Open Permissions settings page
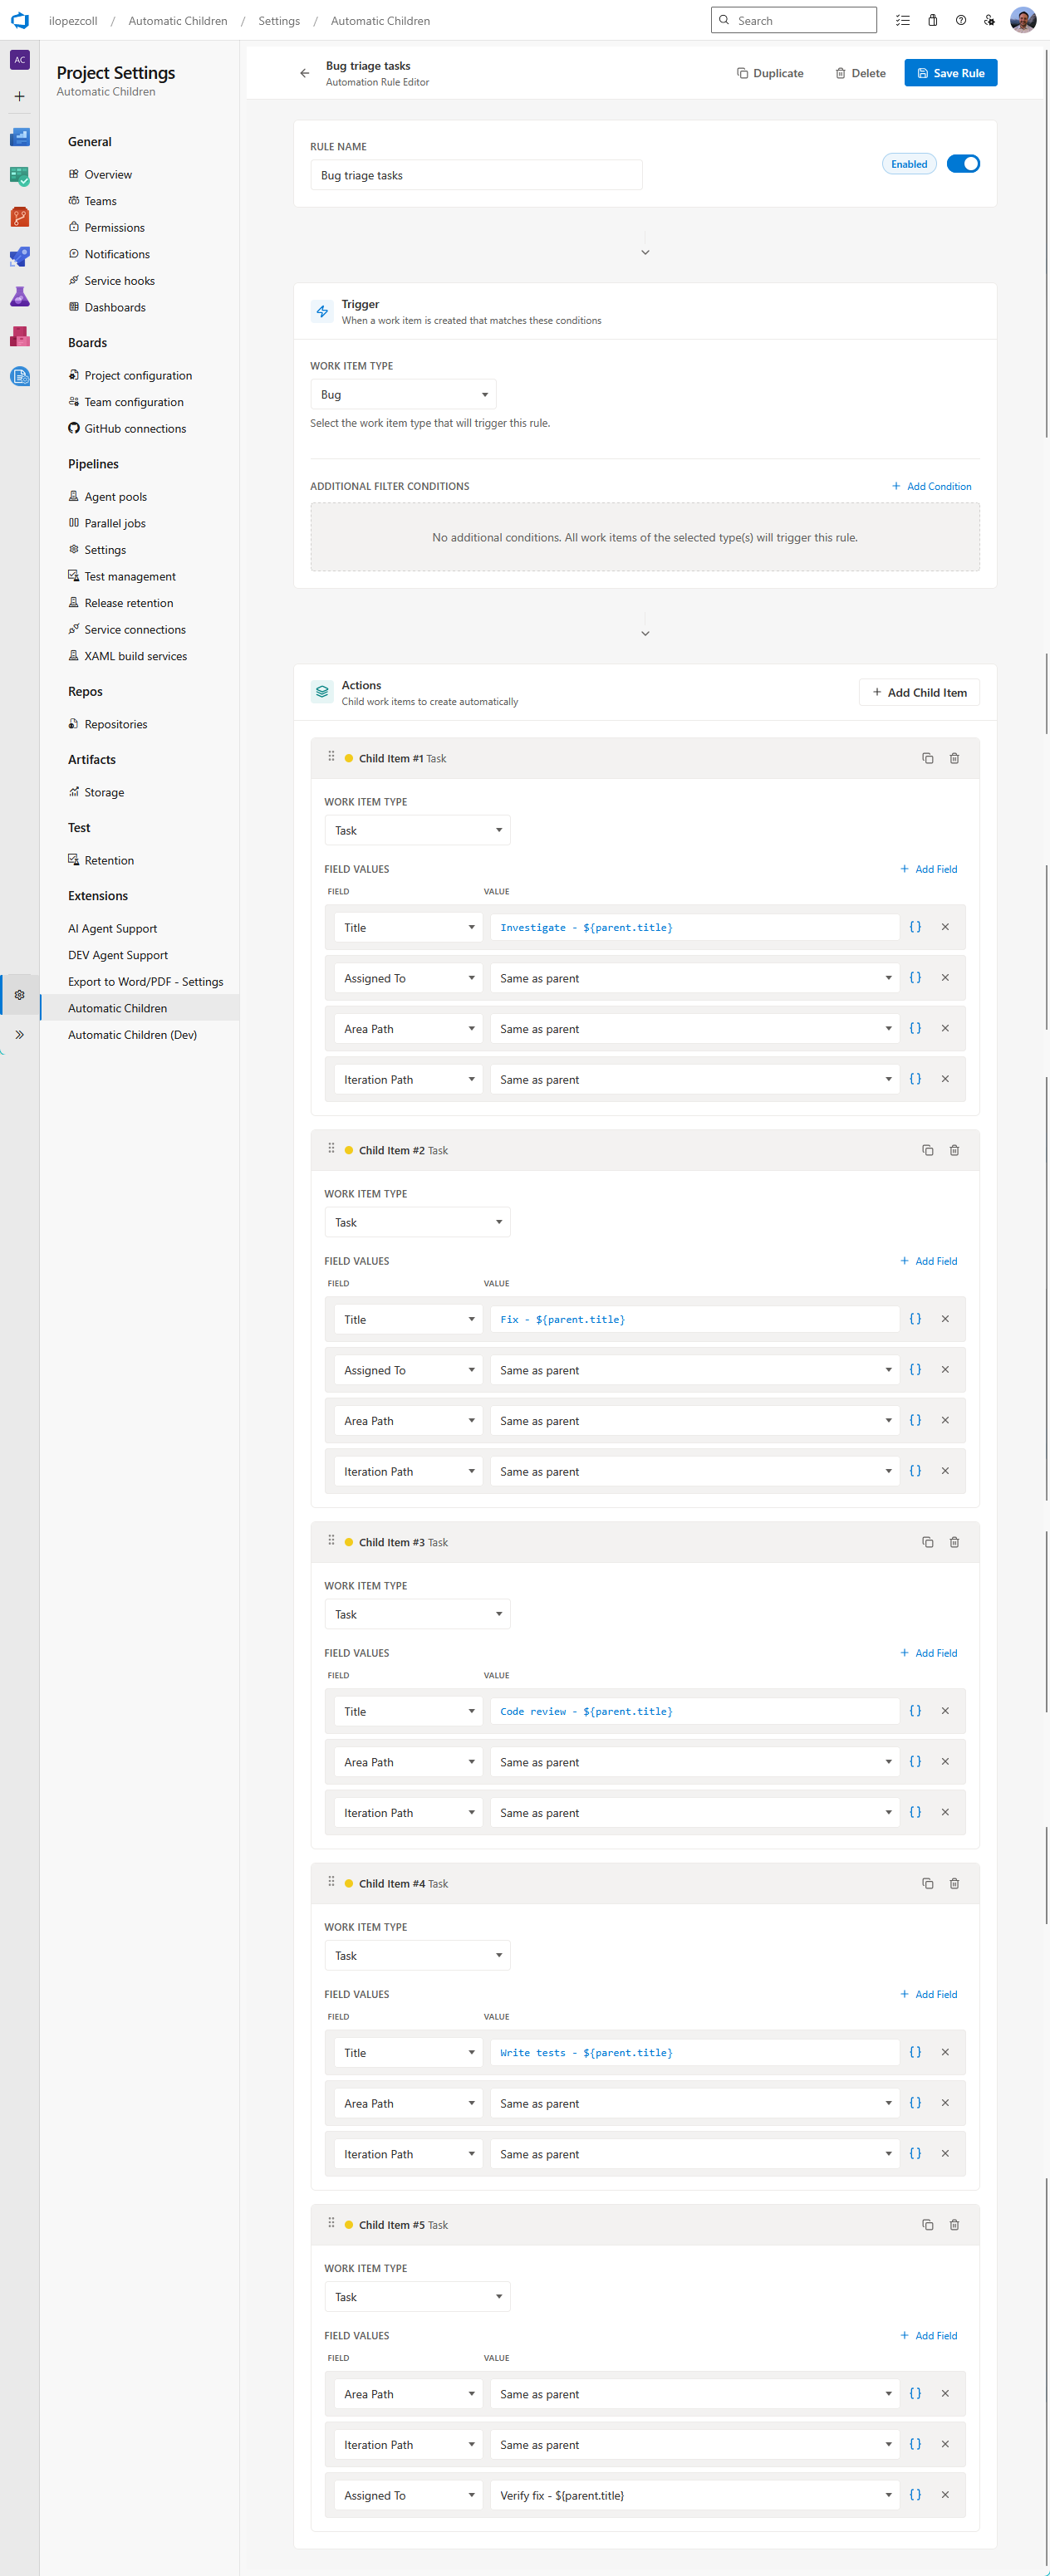1050x2576 pixels. [114, 228]
